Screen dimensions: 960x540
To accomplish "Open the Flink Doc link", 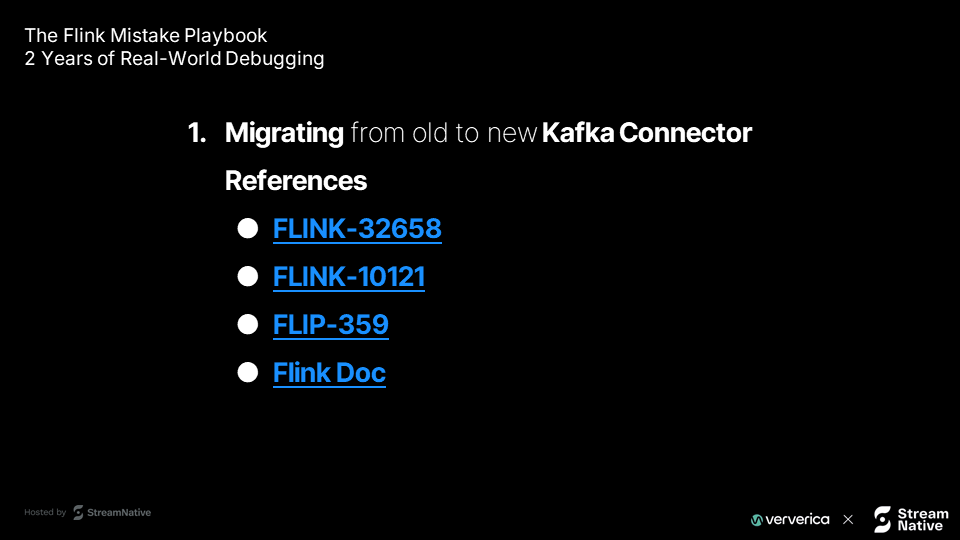I will point(329,372).
